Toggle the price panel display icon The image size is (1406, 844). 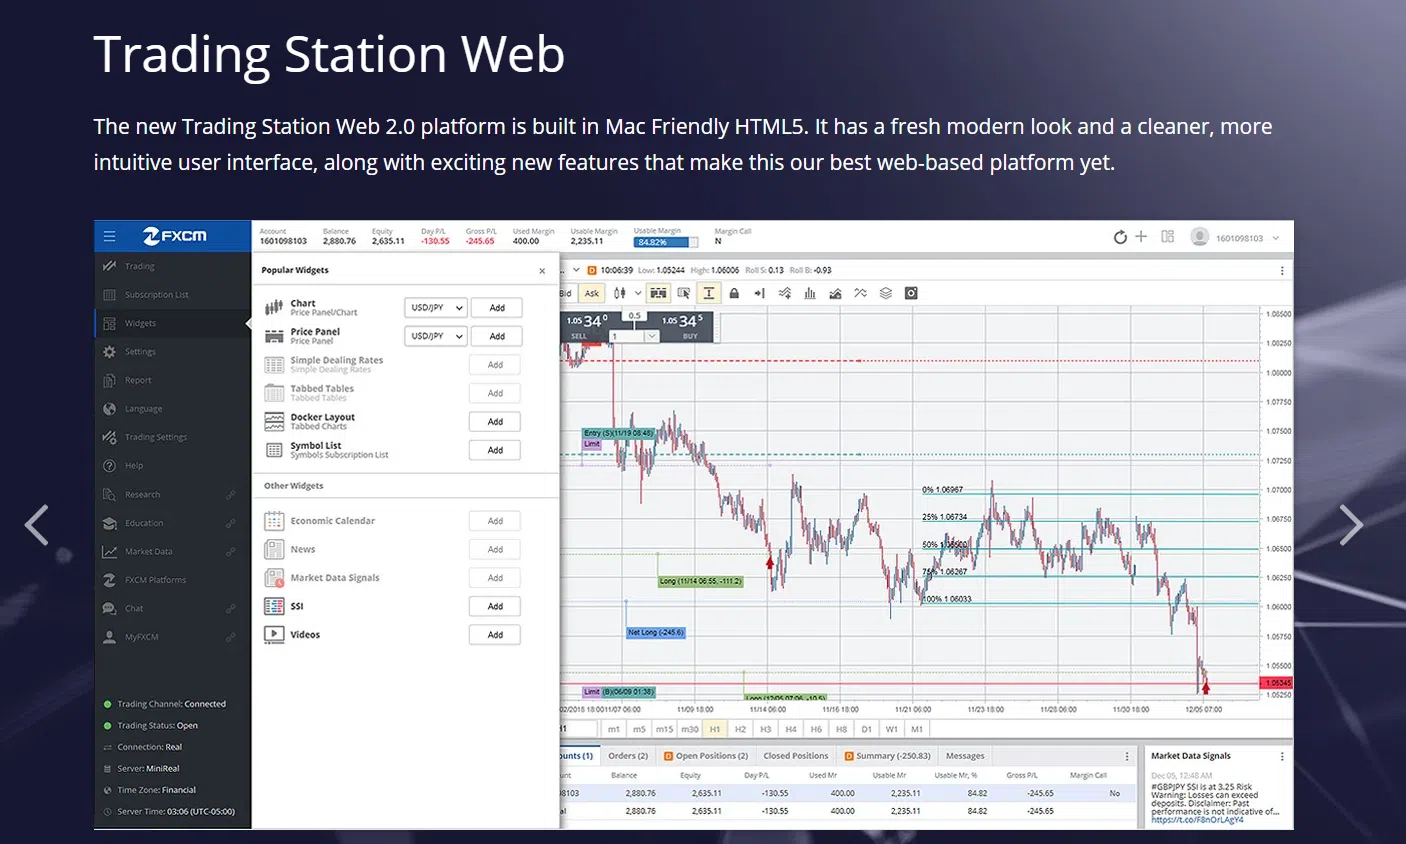coord(658,293)
